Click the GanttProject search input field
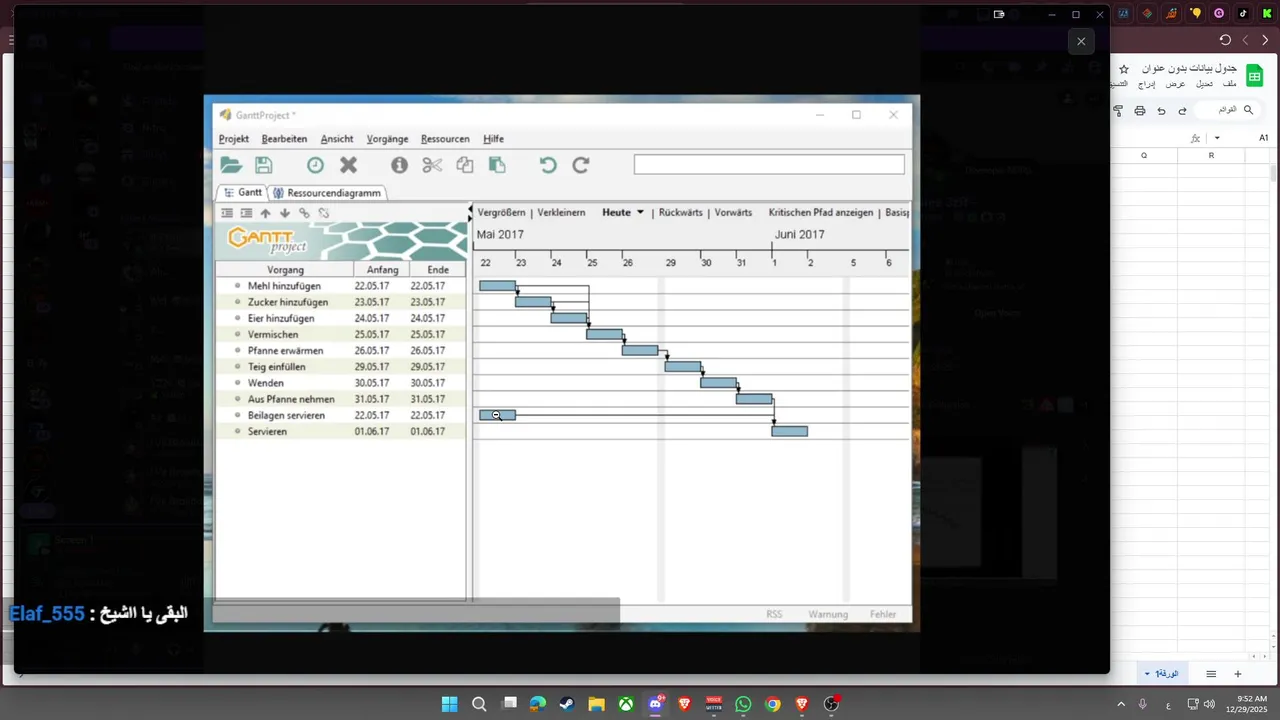 coord(769,164)
